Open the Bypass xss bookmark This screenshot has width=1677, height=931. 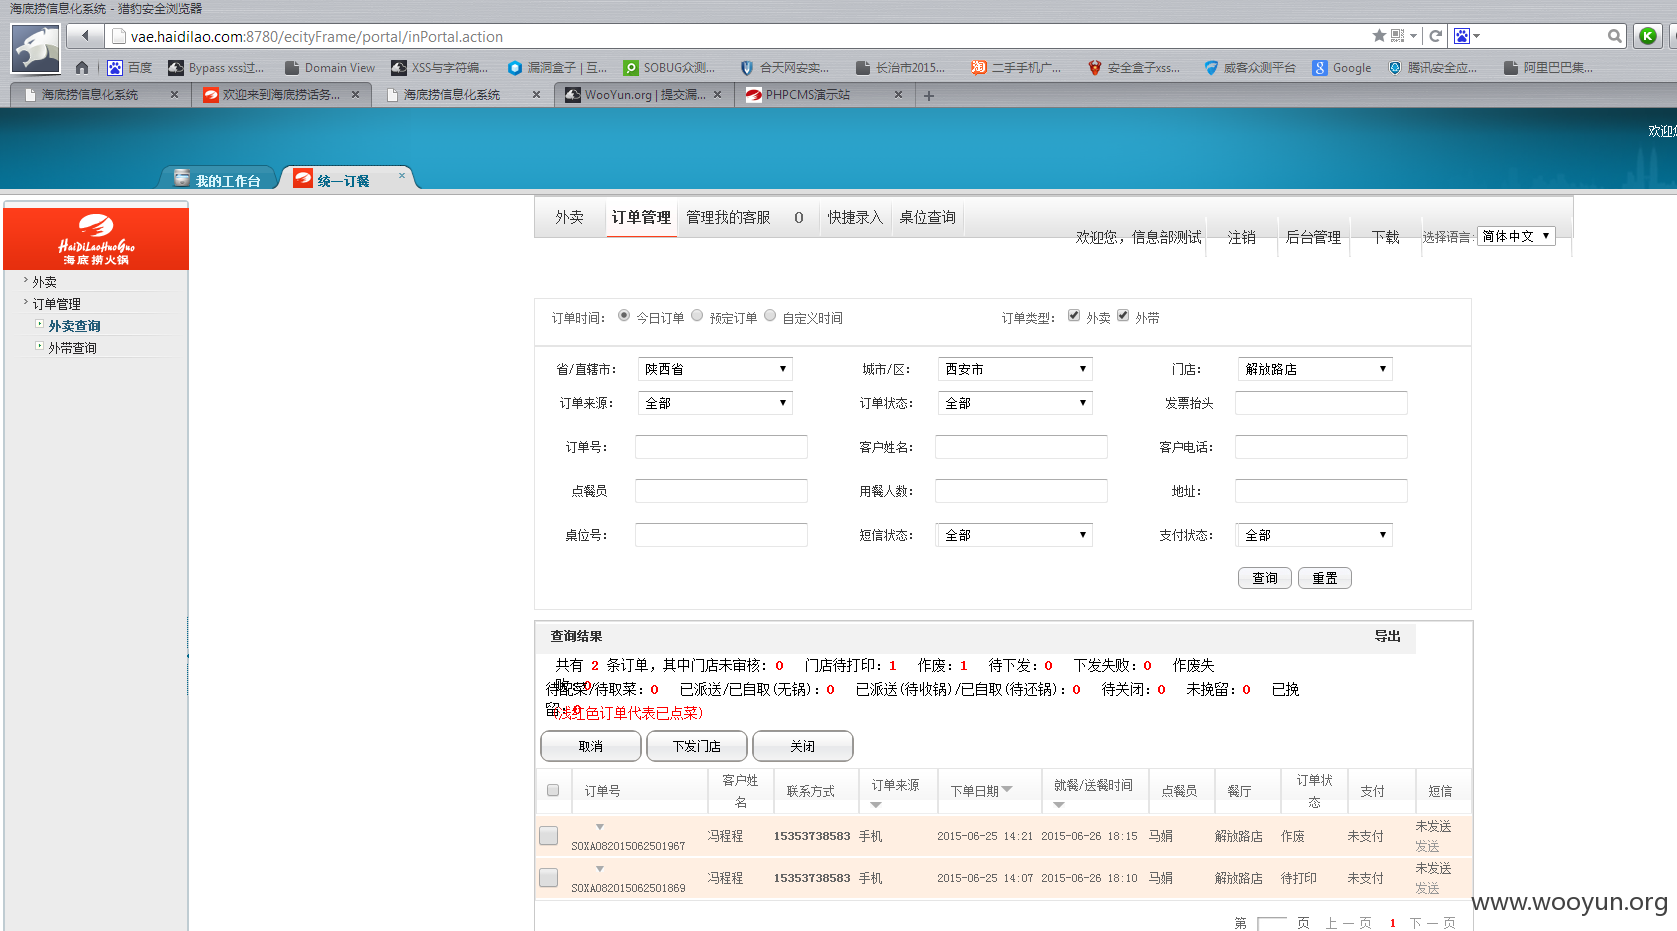[216, 68]
